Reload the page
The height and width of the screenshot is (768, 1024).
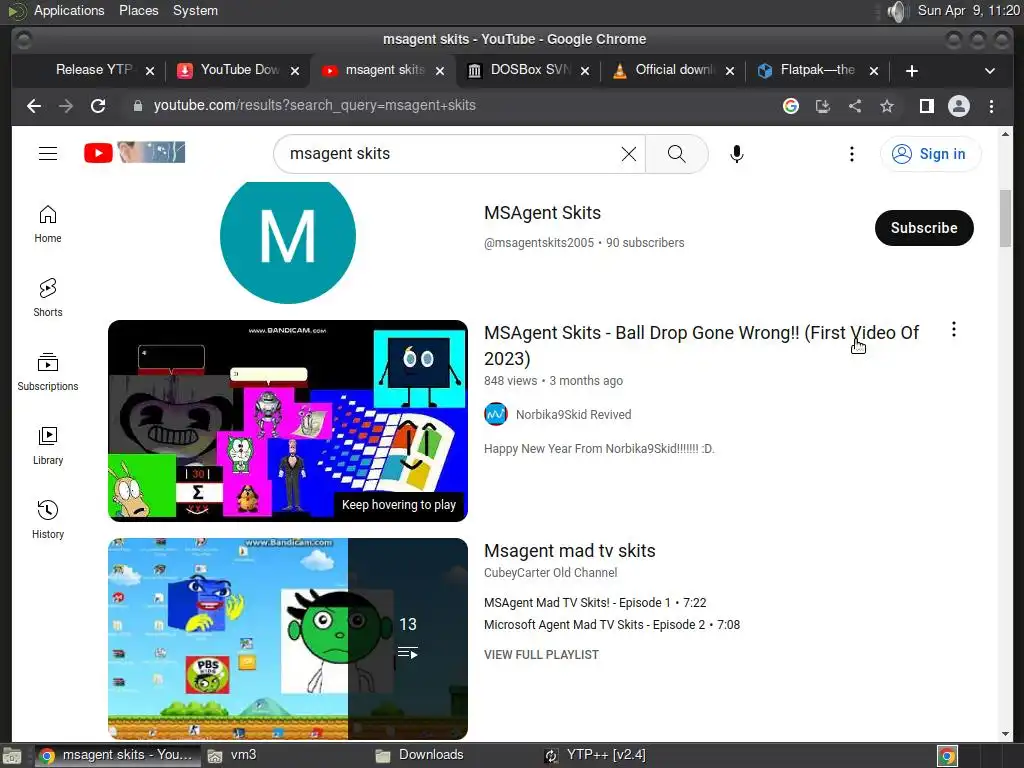98,106
